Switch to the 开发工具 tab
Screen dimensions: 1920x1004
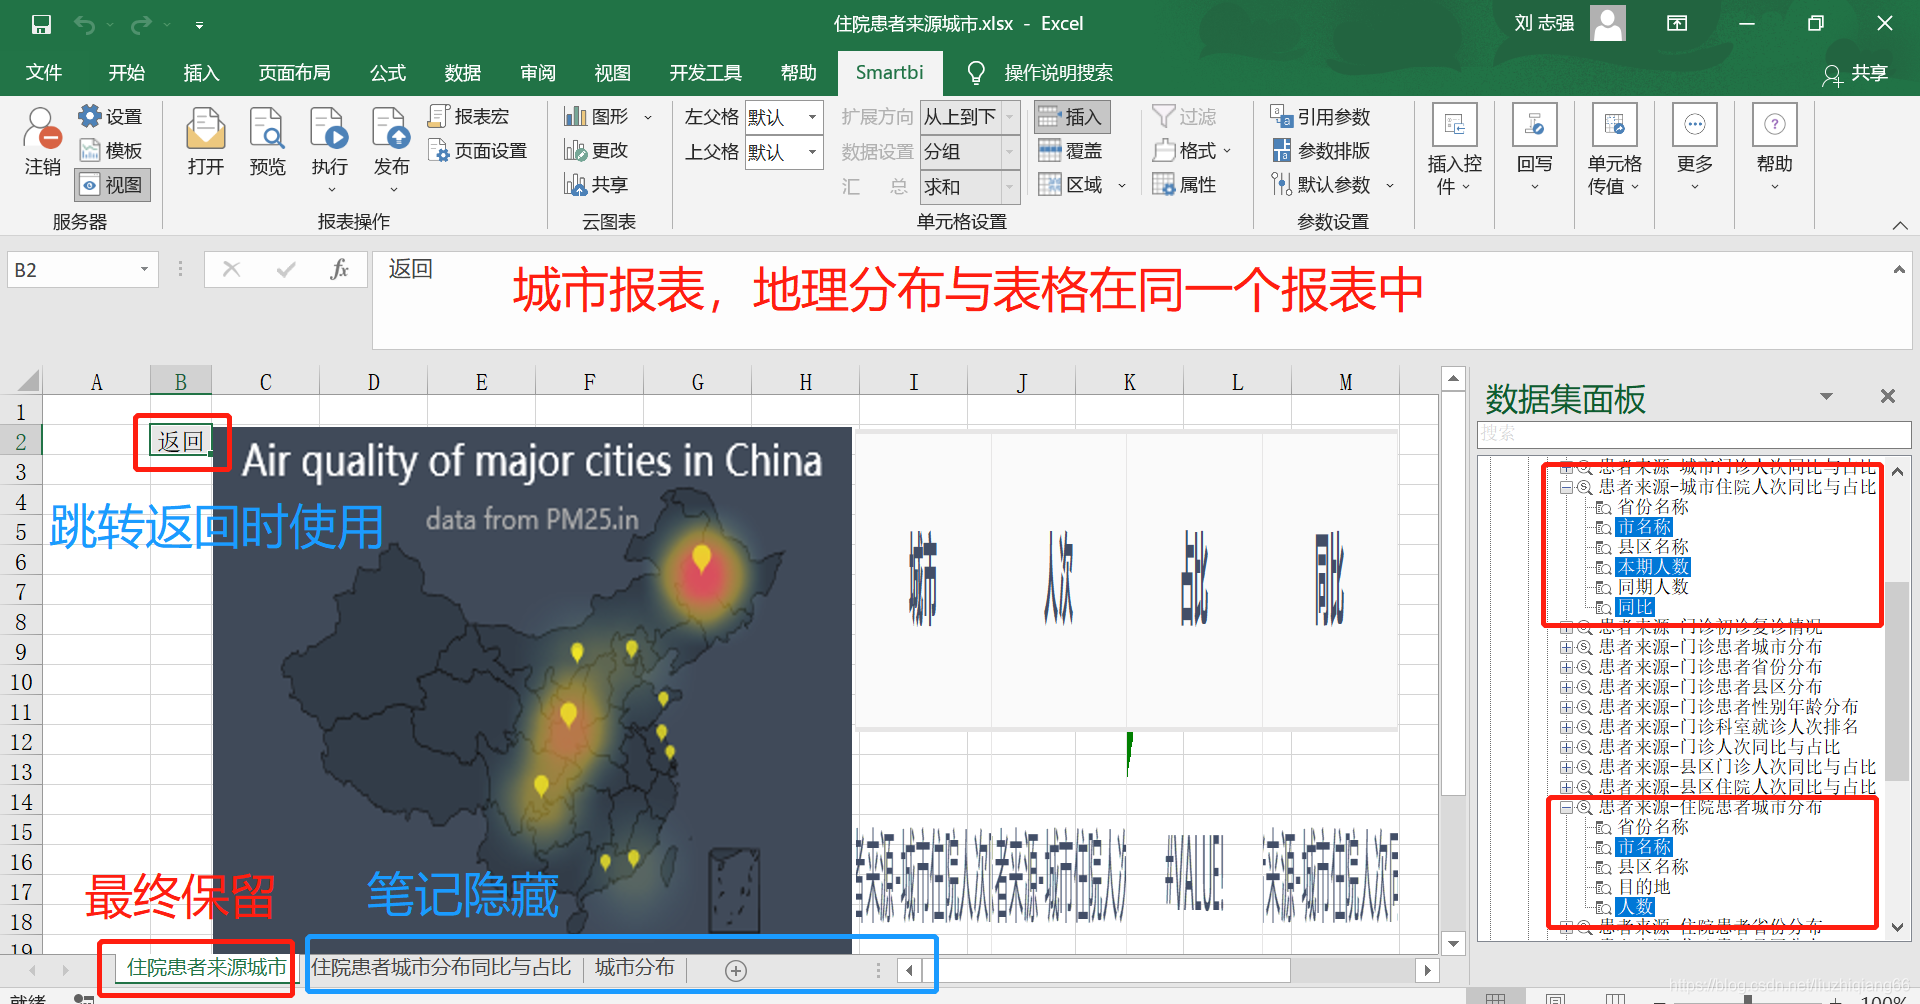(706, 73)
